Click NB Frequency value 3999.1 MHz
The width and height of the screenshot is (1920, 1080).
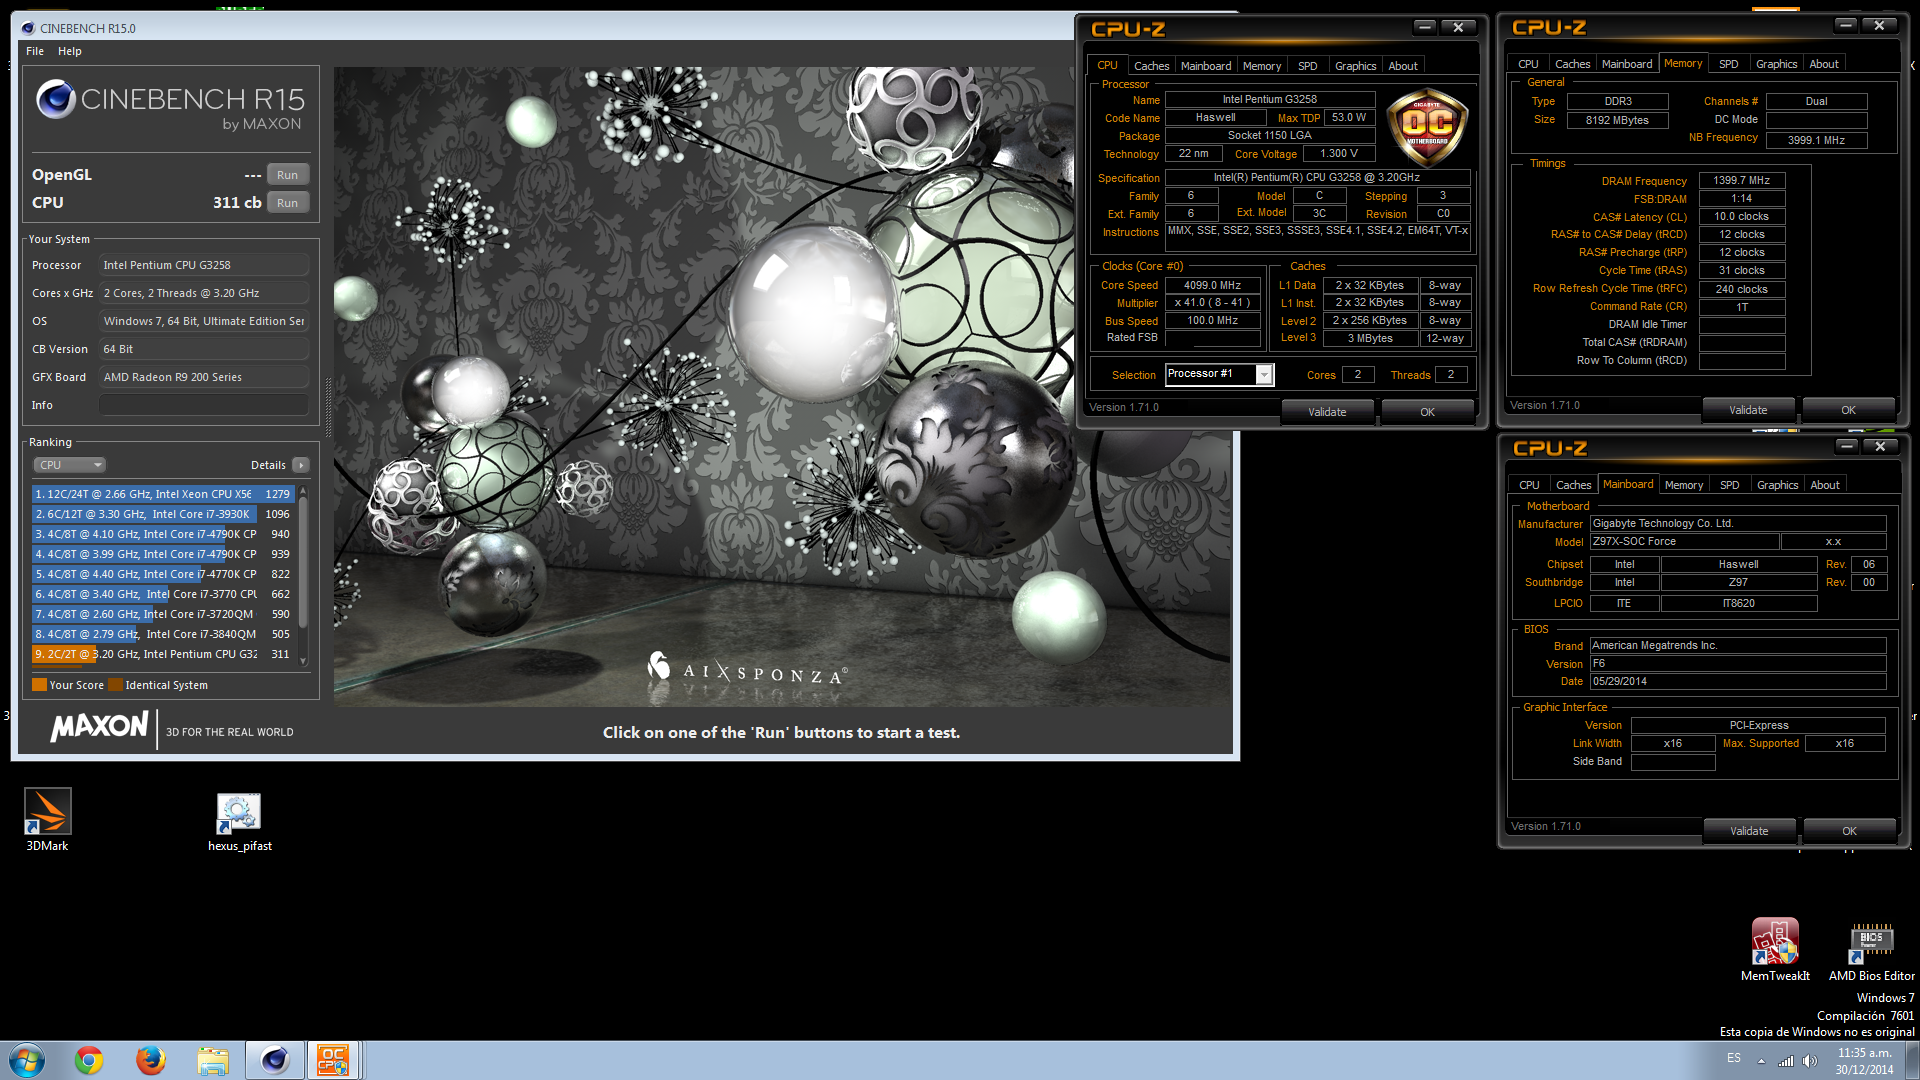point(1816,140)
